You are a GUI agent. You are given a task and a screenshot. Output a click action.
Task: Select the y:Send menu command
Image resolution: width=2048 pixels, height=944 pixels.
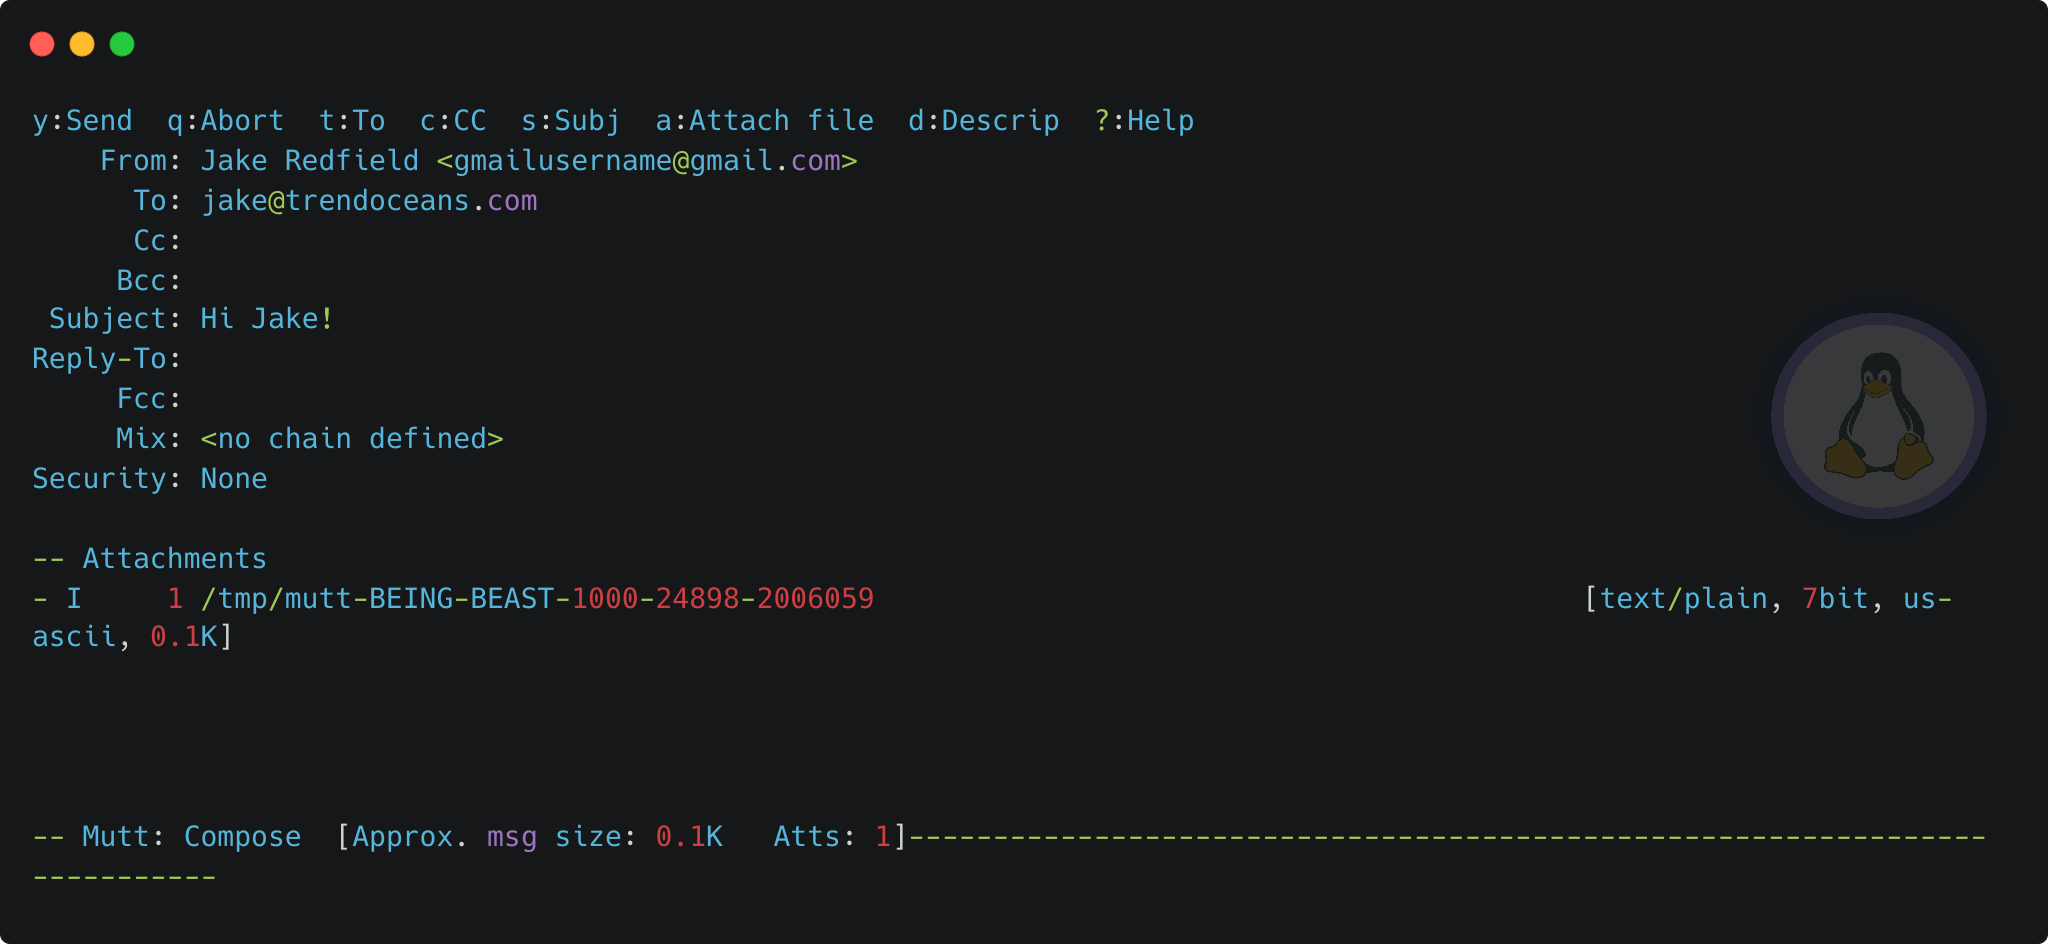coord(82,121)
